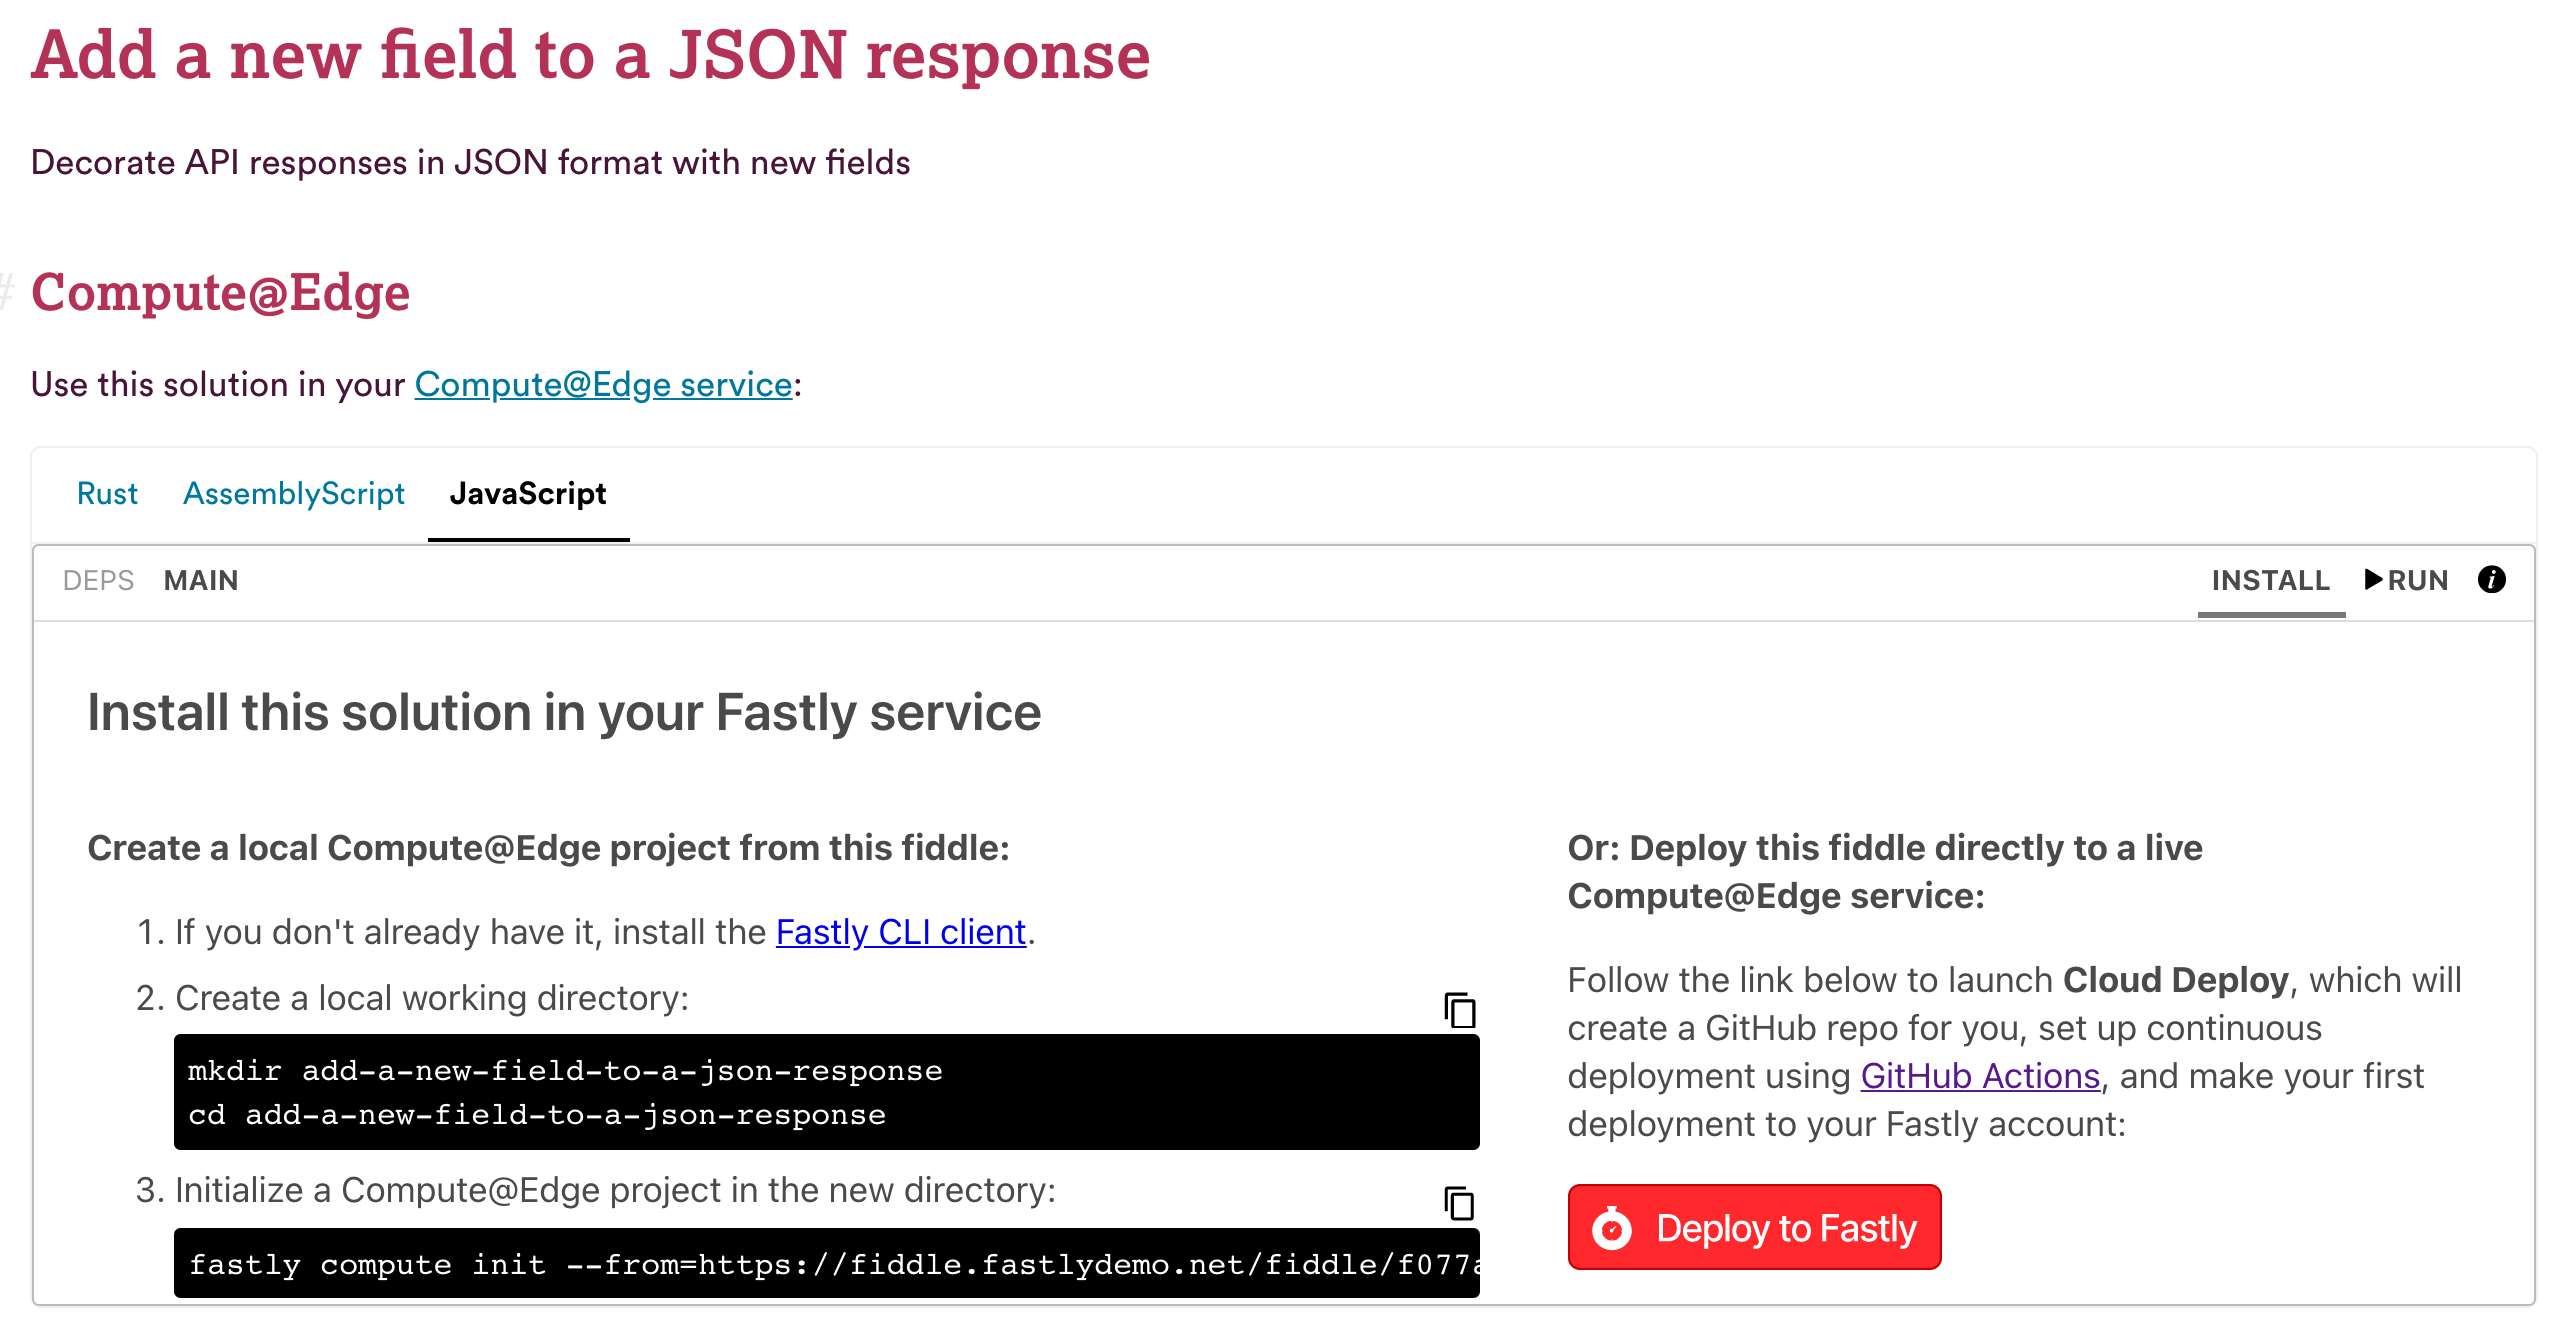
Task: Click the hash anchor beside Compute@Edge heading
Action: pyautogui.click(x=7, y=292)
